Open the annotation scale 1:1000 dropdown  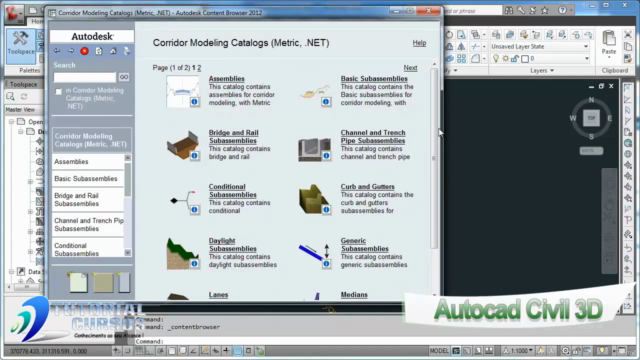(519, 351)
